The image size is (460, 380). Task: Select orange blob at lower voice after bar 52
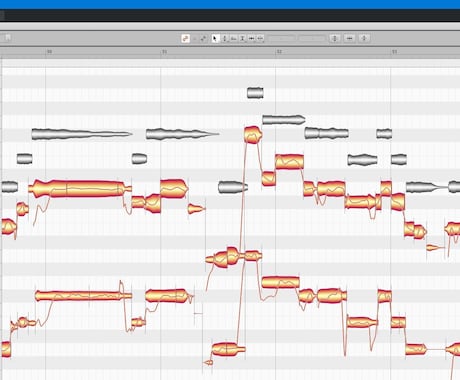coord(281,283)
